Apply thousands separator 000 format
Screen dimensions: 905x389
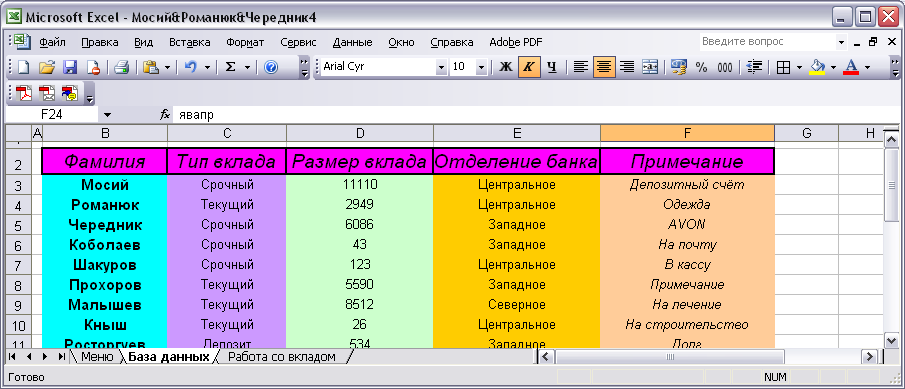click(725, 68)
